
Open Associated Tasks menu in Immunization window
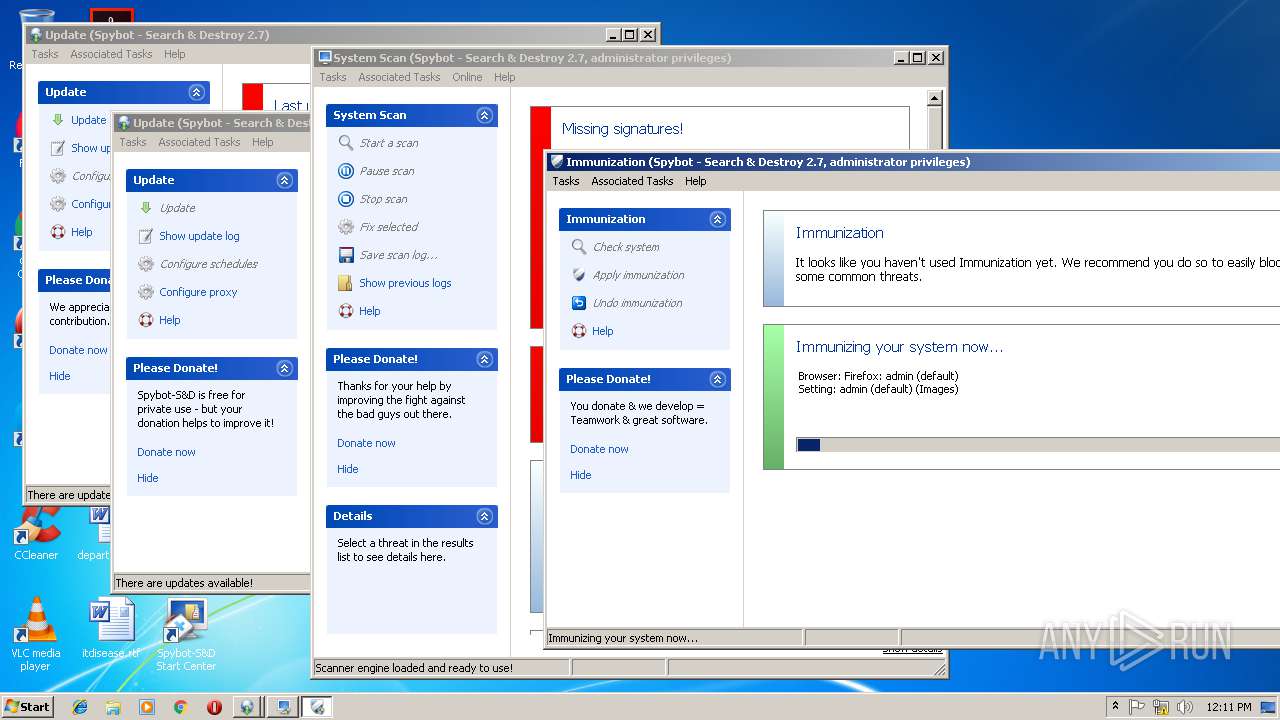[x=632, y=181]
